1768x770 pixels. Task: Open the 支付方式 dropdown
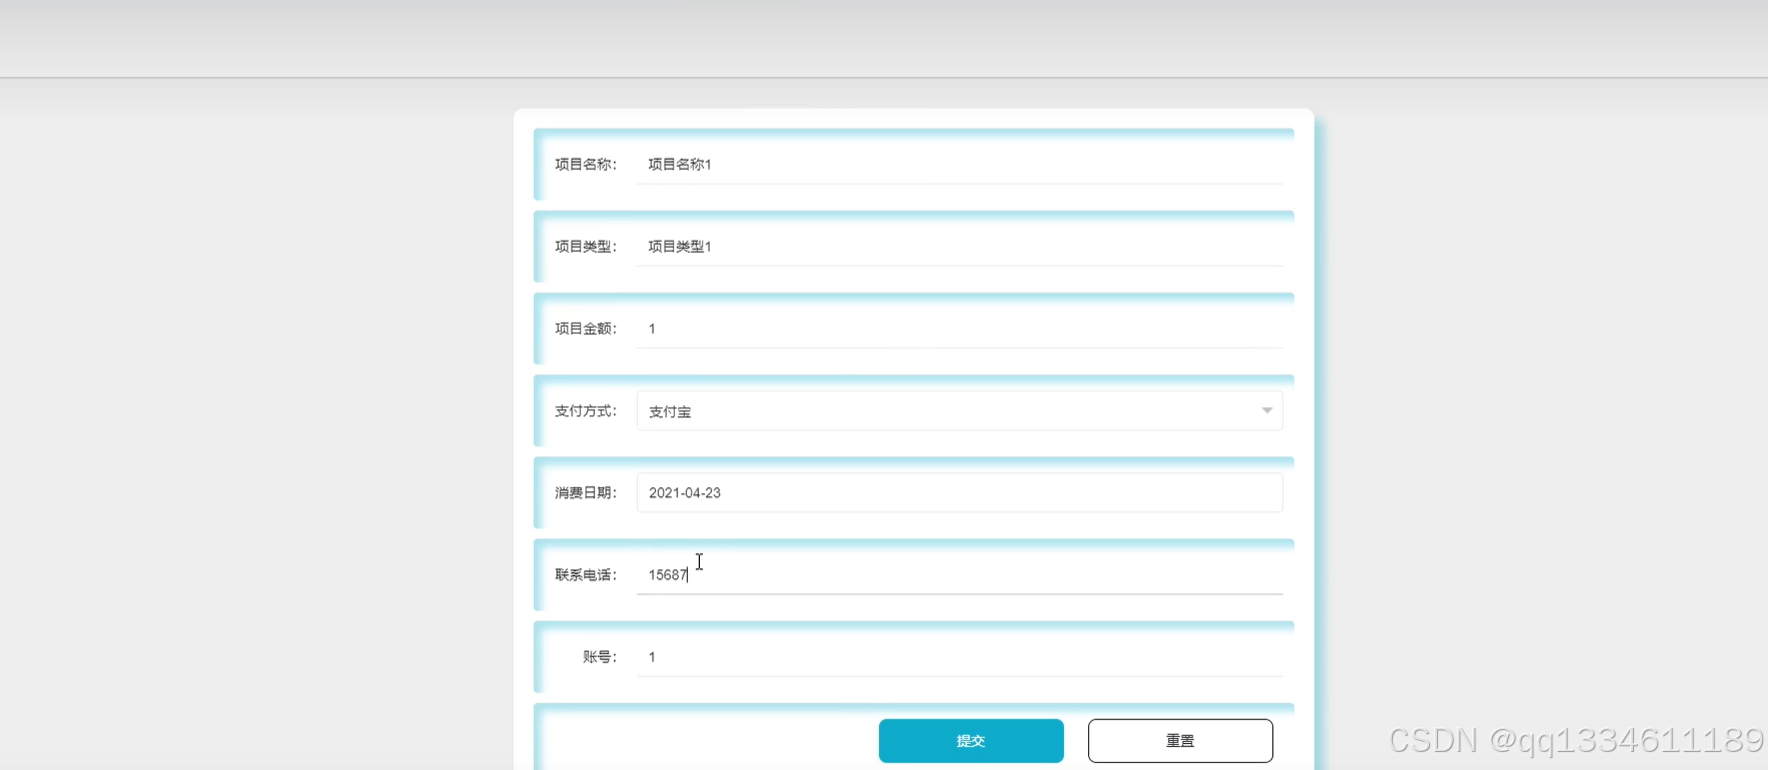tap(959, 411)
